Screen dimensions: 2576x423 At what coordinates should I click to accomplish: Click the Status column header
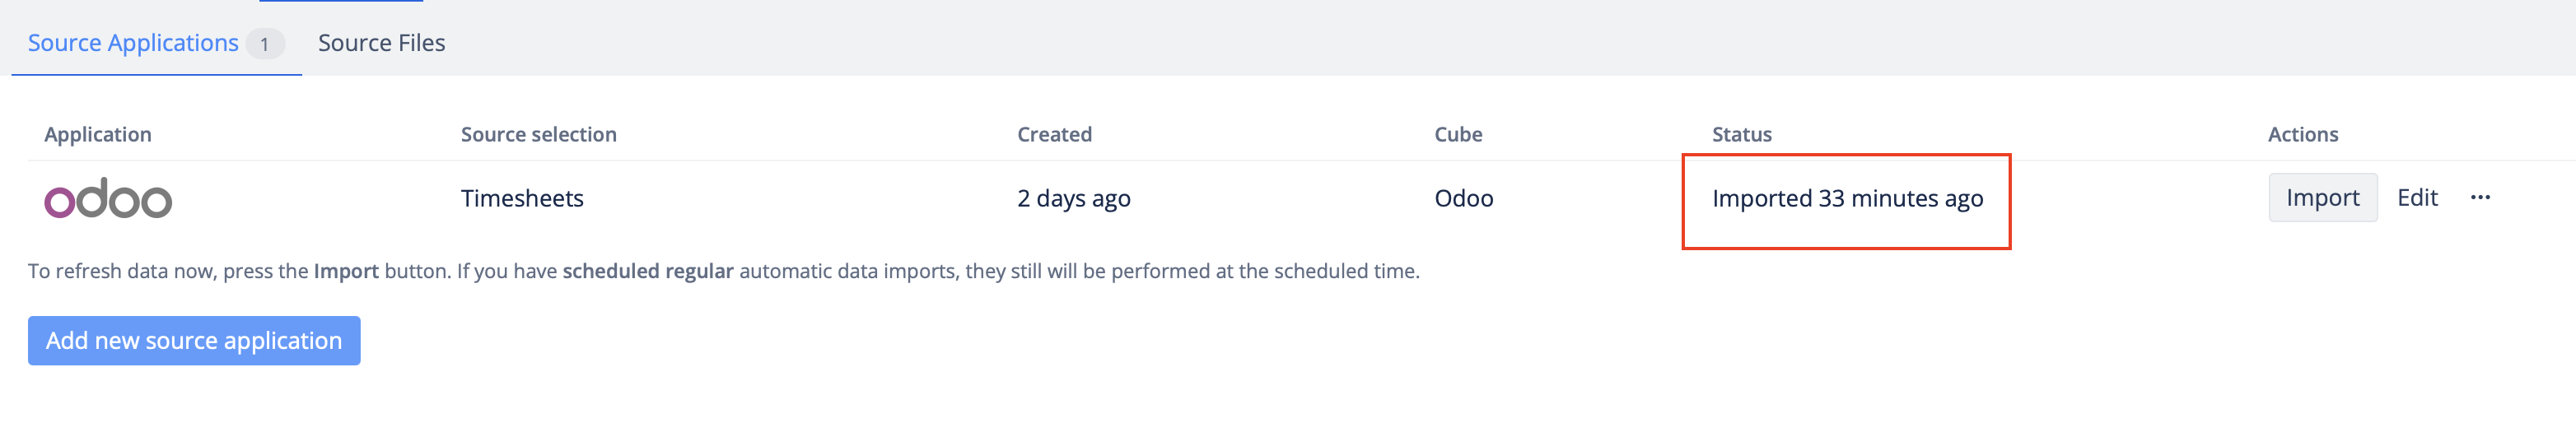coord(1741,135)
